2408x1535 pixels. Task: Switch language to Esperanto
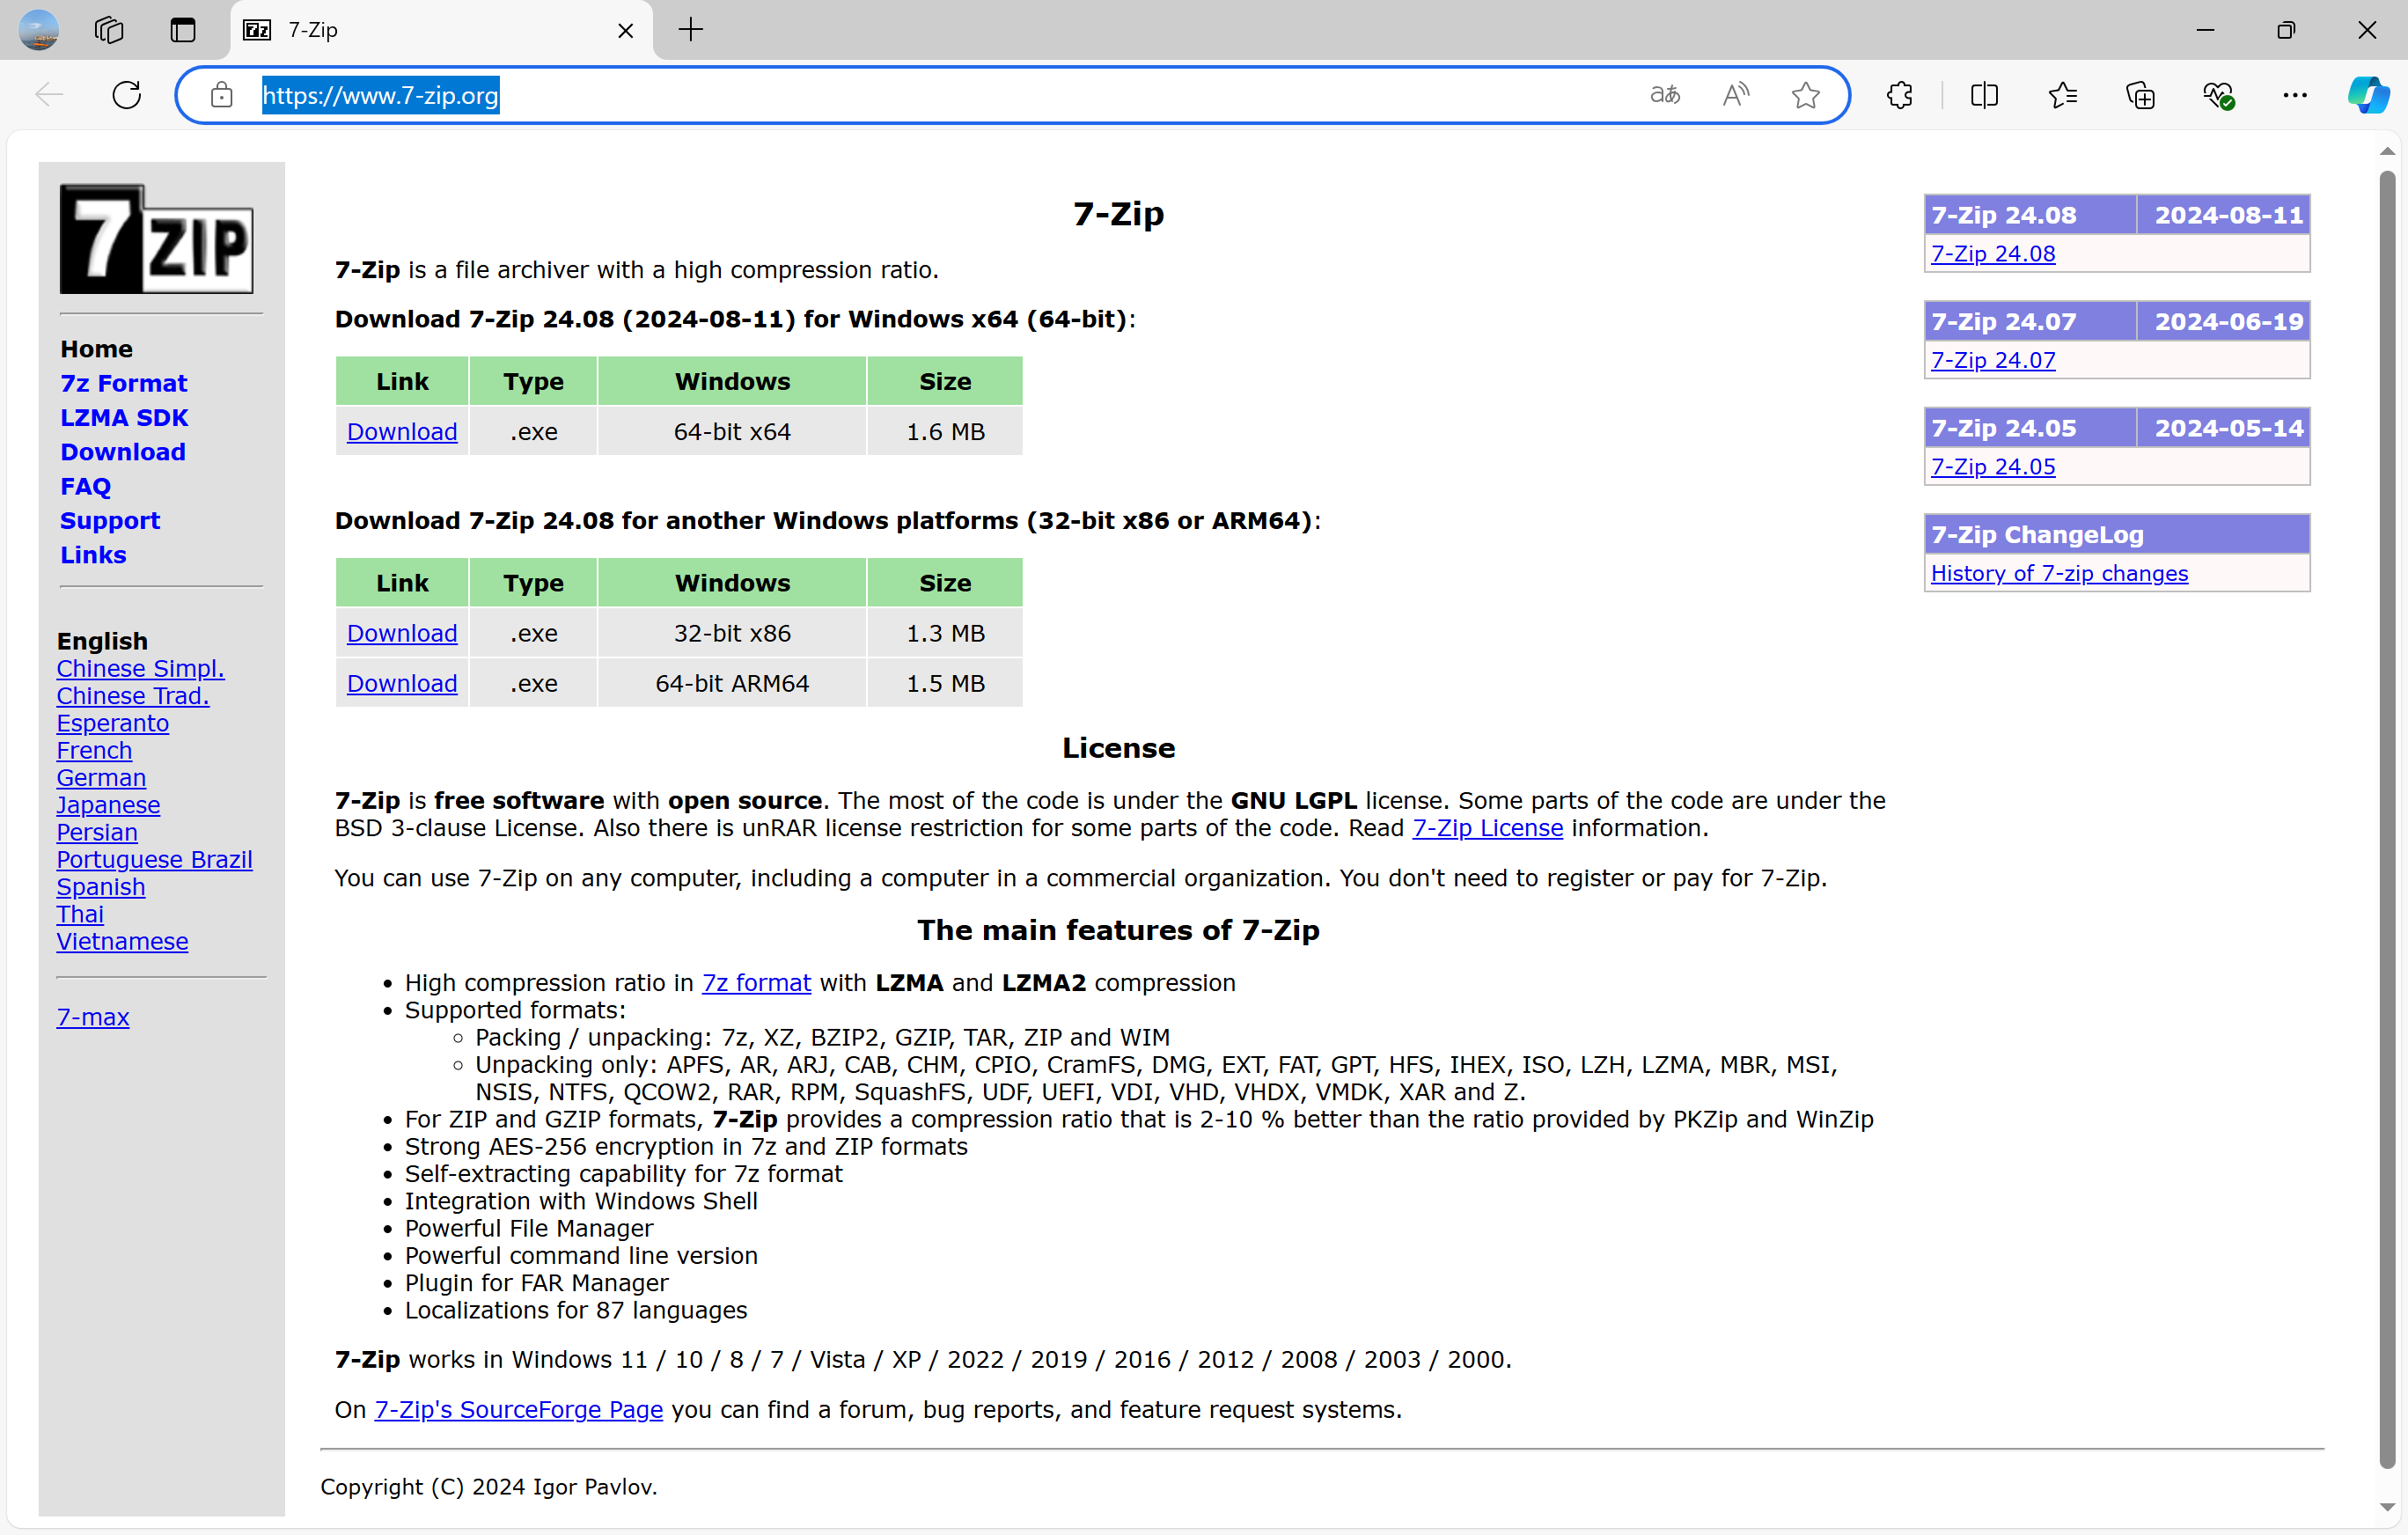click(x=113, y=723)
